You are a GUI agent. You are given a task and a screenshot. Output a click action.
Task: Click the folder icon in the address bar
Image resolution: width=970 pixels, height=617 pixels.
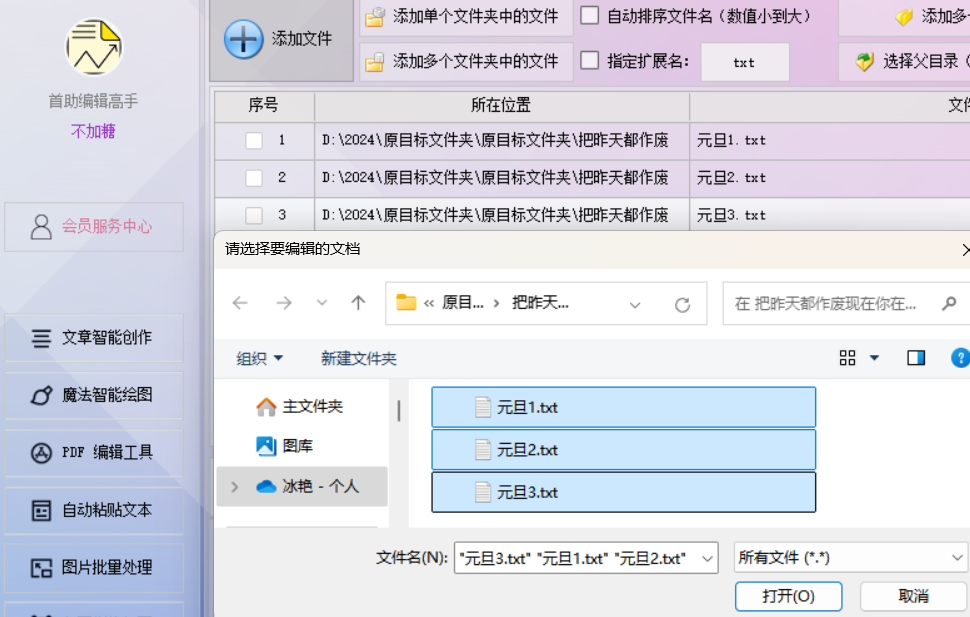406,303
